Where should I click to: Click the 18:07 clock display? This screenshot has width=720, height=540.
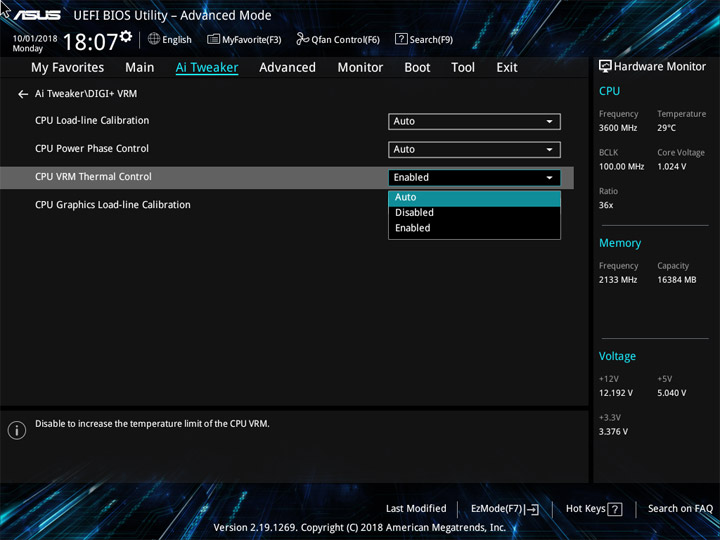[90, 42]
